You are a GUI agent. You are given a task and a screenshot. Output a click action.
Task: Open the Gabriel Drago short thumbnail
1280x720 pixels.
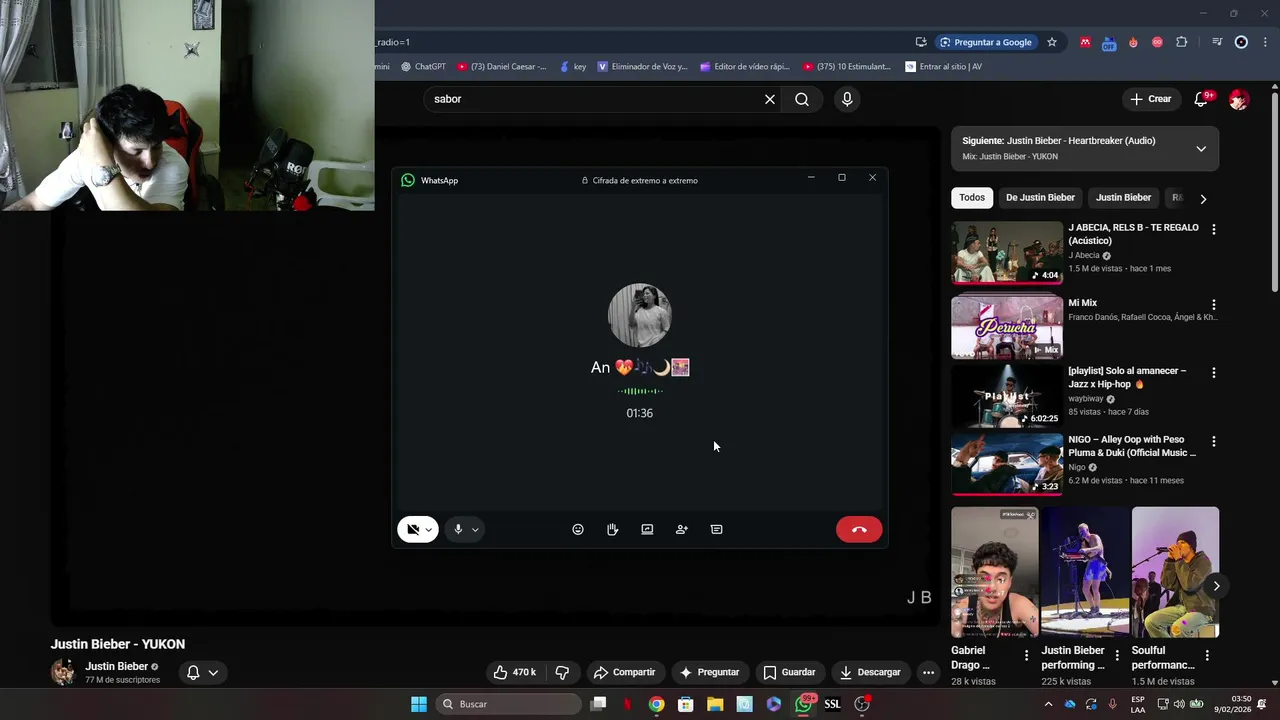[995, 572]
